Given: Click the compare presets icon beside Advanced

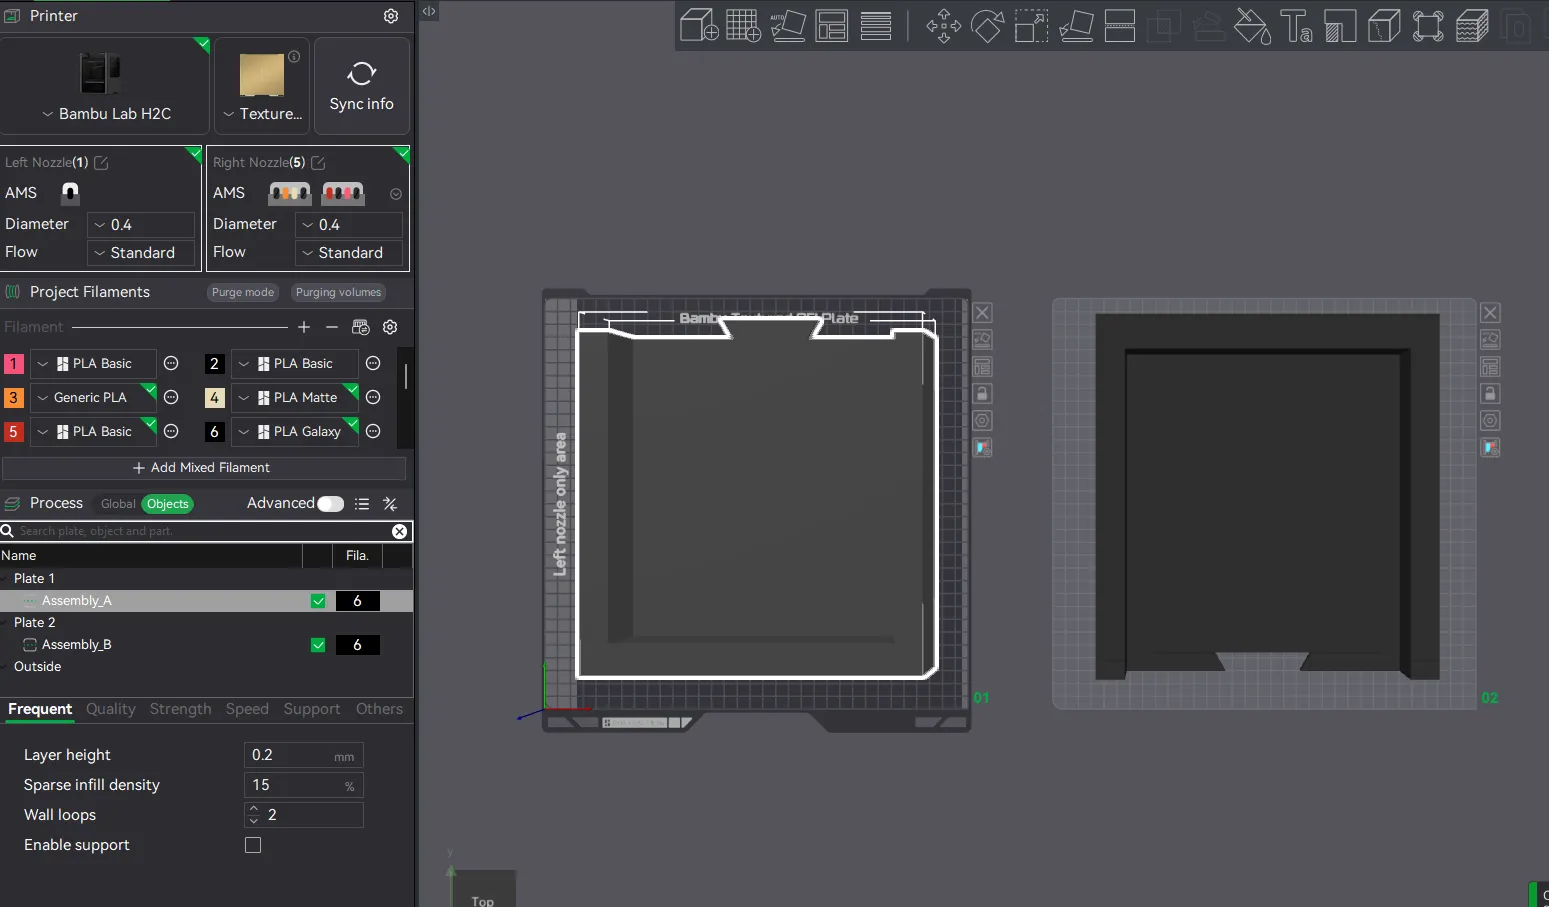Looking at the screenshot, I should pyautogui.click(x=390, y=504).
